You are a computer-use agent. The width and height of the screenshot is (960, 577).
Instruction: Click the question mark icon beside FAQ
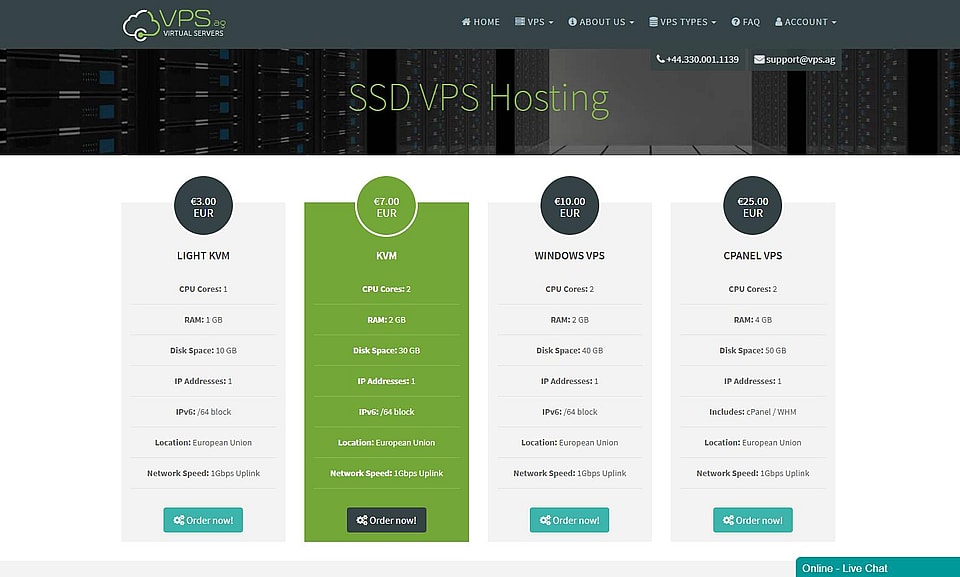tap(735, 21)
